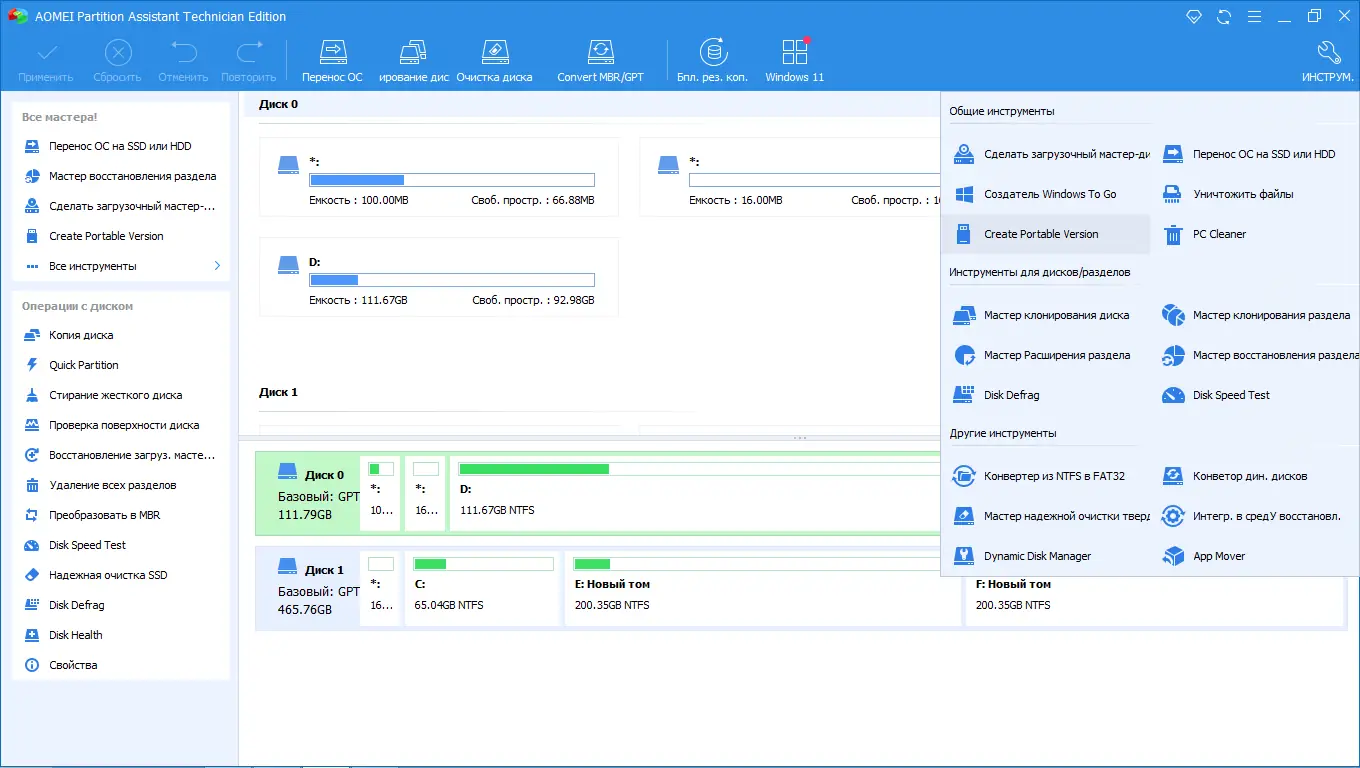Image resolution: width=1360 pixels, height=768 pixels.
Task: Choose Create Portable Version in tools popup
Action: tap(1046, 234)
